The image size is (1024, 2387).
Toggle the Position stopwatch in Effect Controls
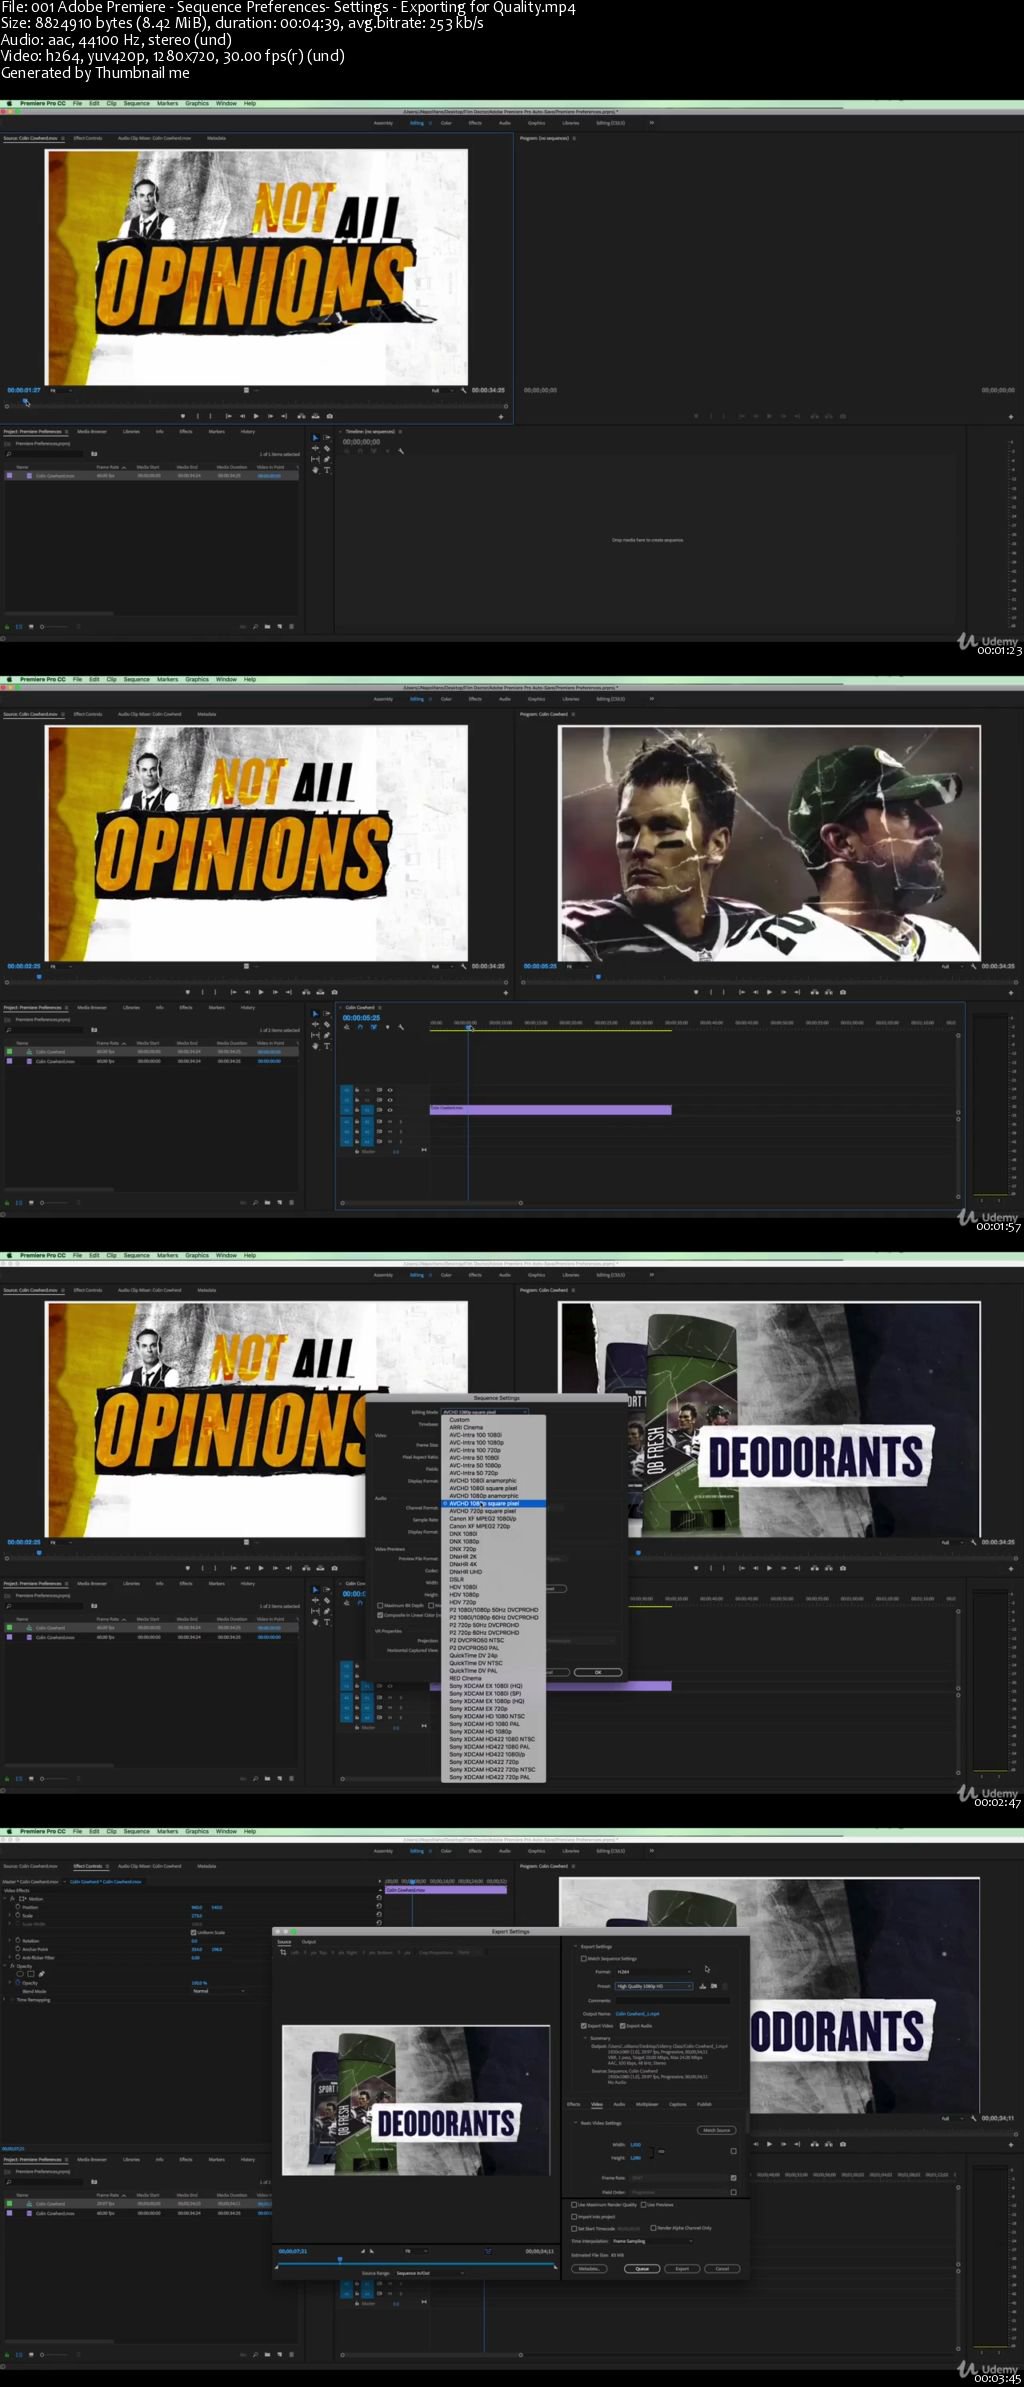point(18,1907)
